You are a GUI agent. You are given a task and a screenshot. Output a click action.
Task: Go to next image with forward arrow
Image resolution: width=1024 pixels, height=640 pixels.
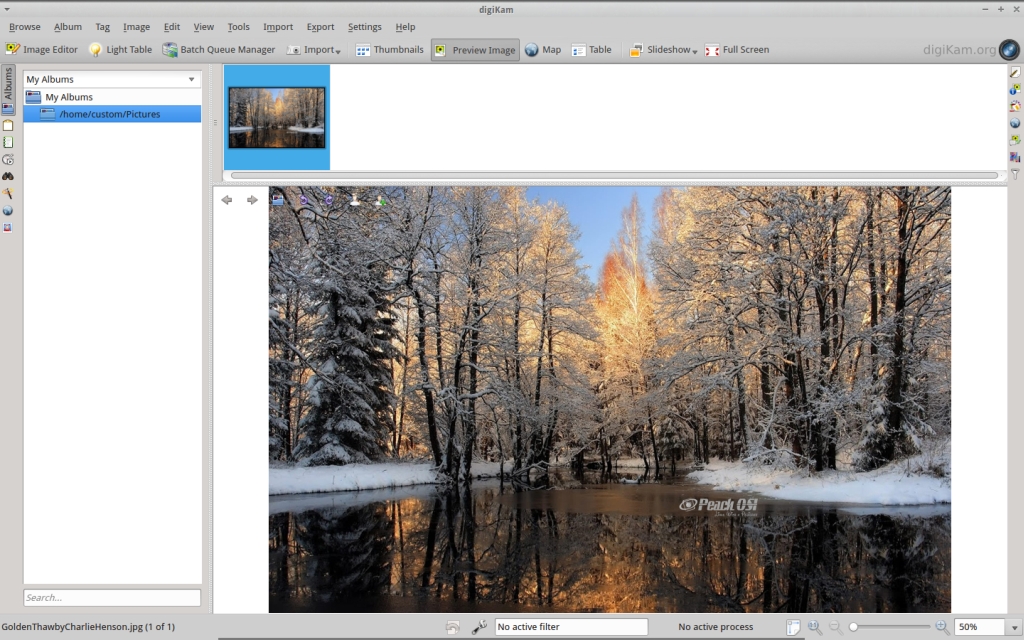[252, 200]
